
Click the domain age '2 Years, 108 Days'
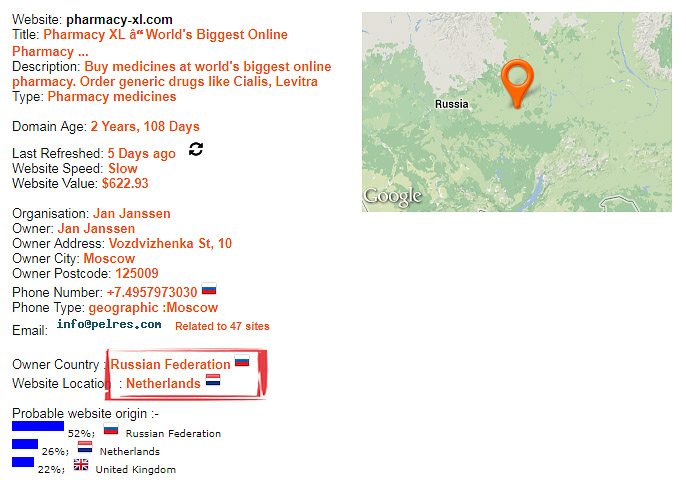click(x=145, y=126)
